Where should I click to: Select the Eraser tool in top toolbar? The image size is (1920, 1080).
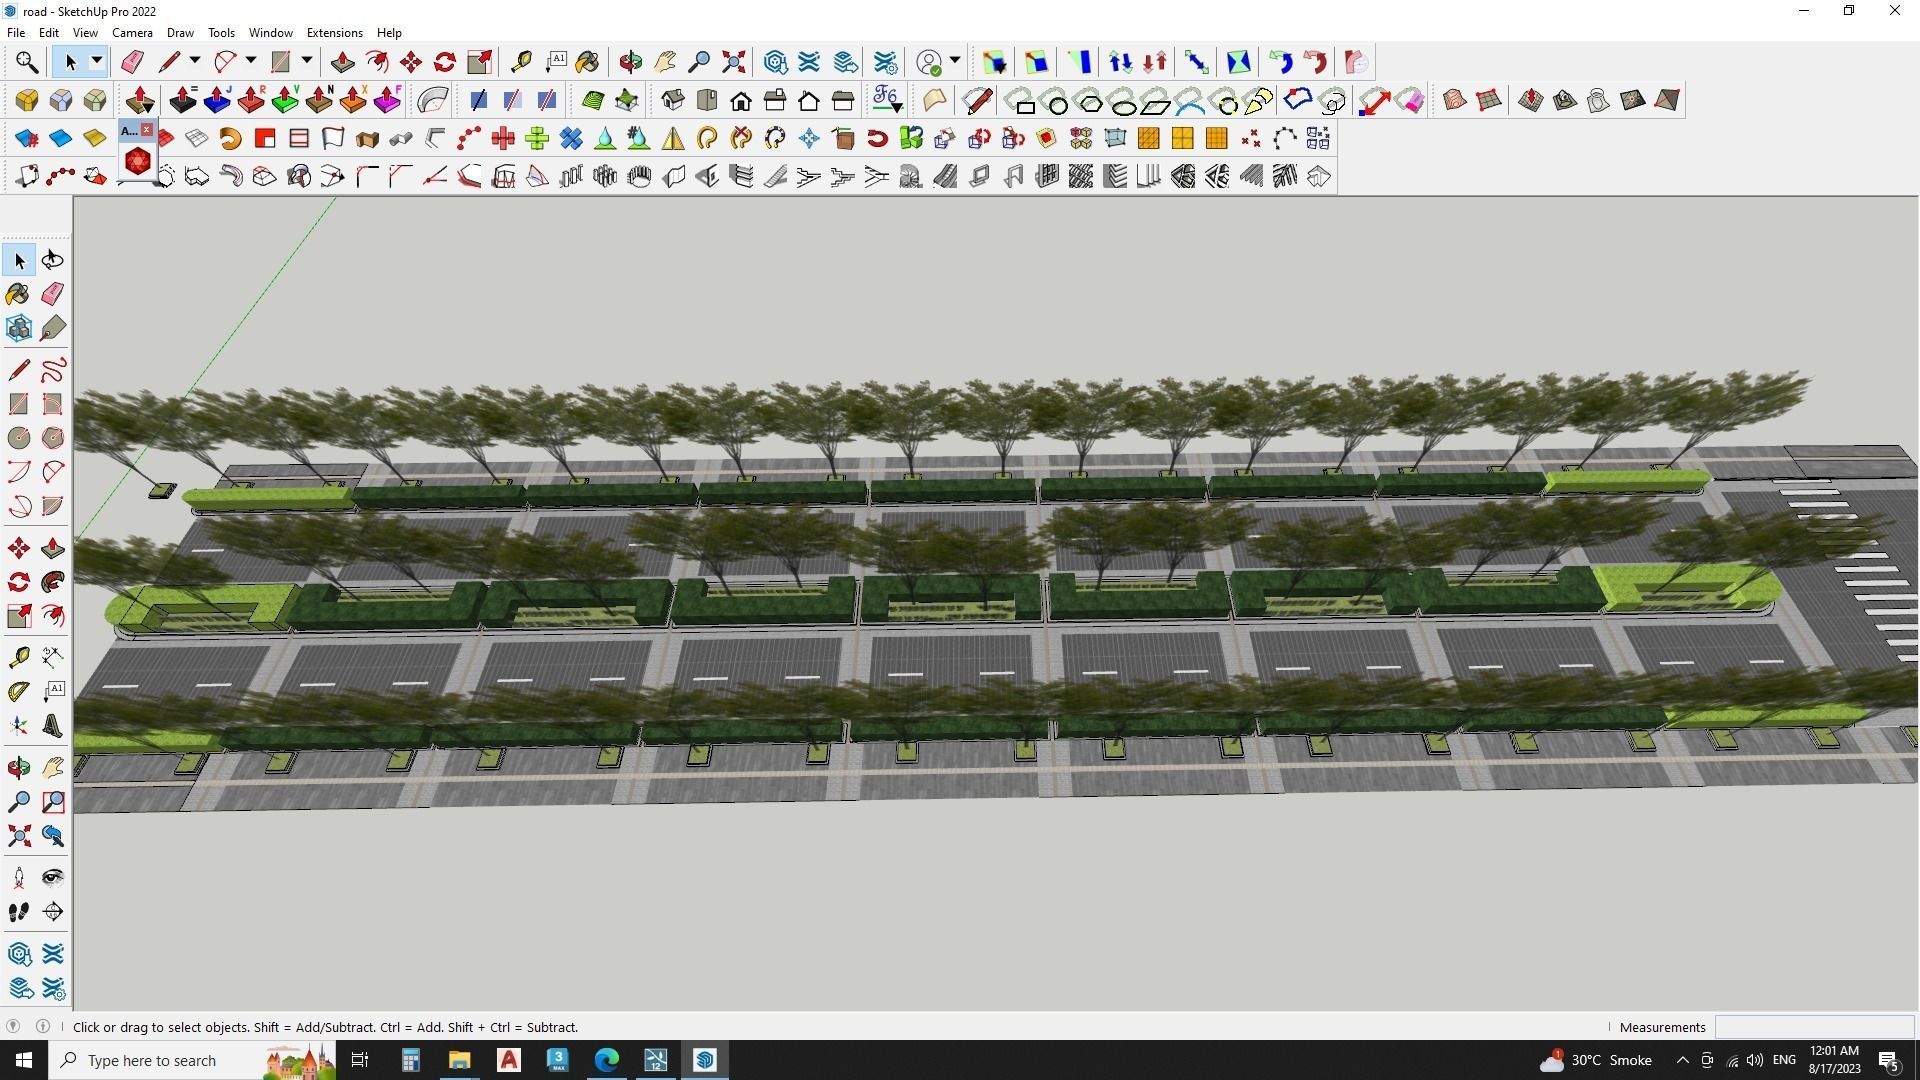132,62
